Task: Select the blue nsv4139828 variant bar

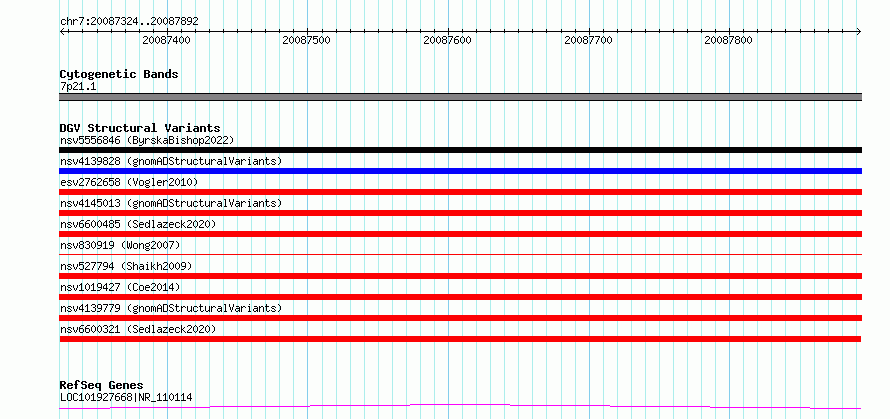Action: [x=460, y=171]
